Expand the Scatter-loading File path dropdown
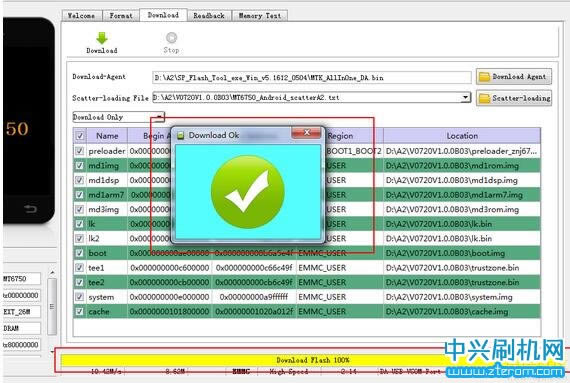 tap(466, 97)
